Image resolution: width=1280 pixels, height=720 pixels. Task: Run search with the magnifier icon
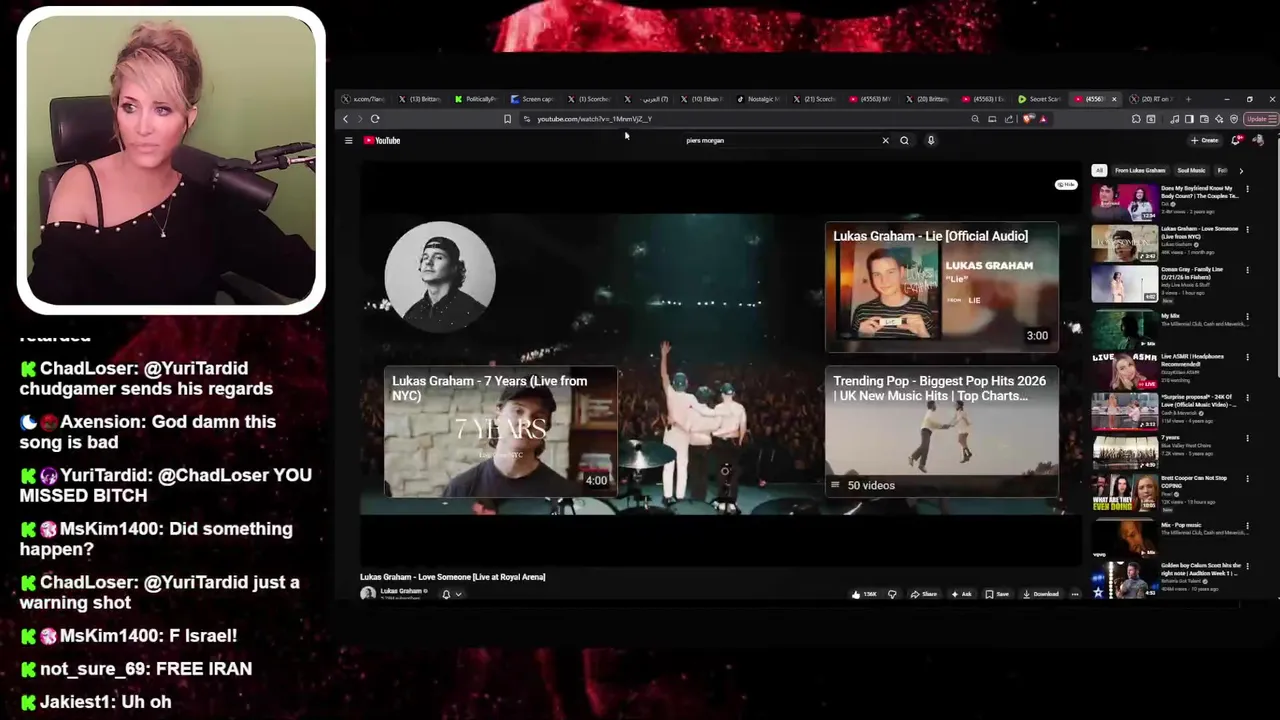coord(904,141)
